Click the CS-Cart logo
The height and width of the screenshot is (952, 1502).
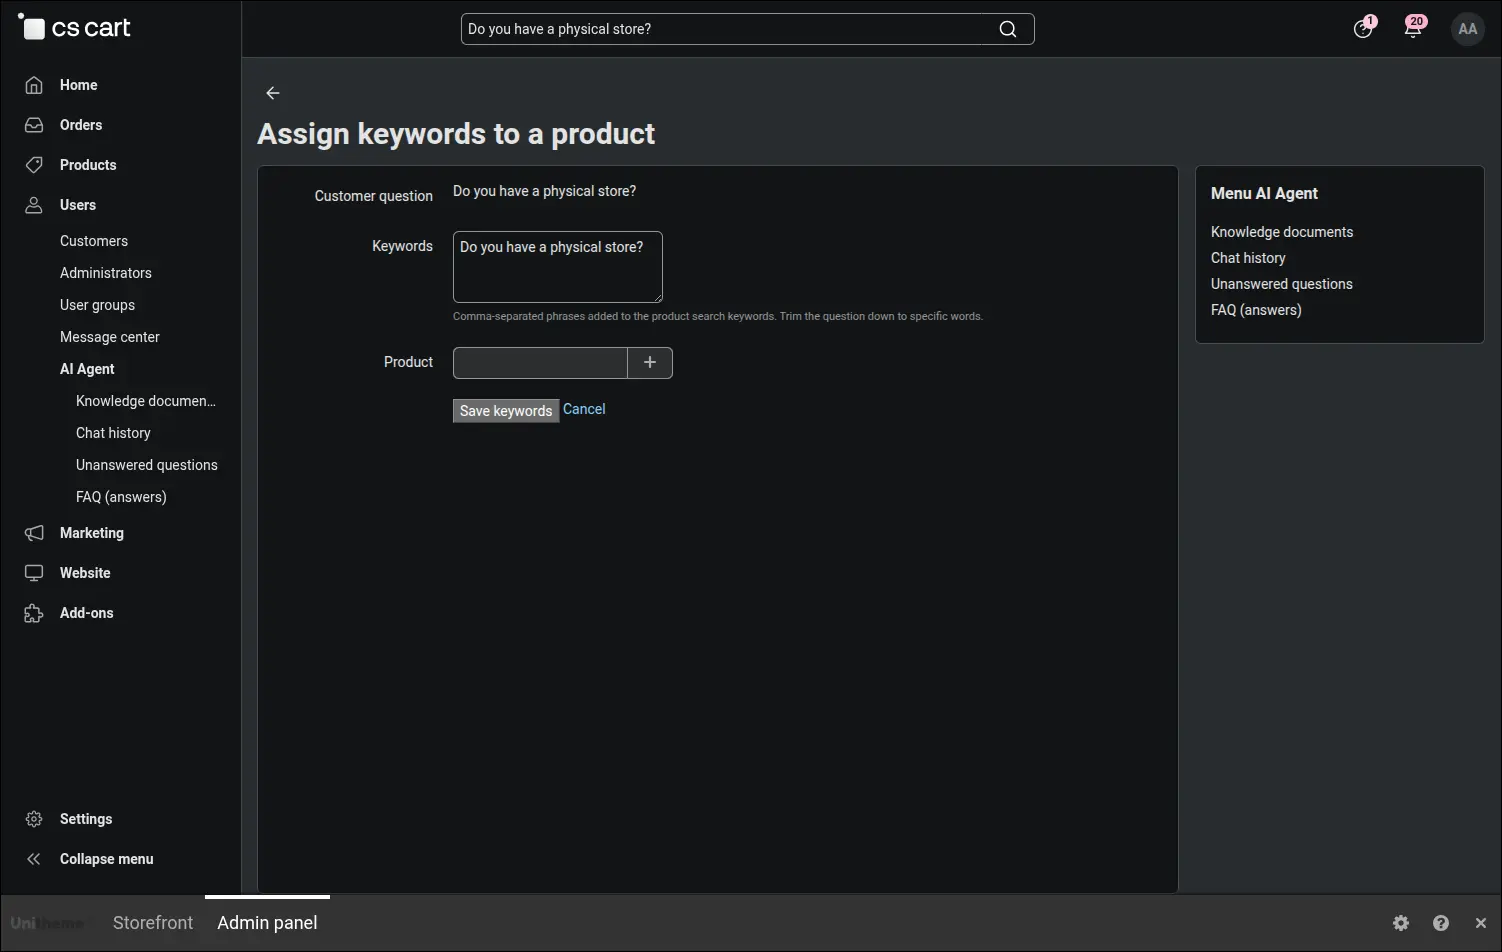pyautogui.click(x=75, y=27)
